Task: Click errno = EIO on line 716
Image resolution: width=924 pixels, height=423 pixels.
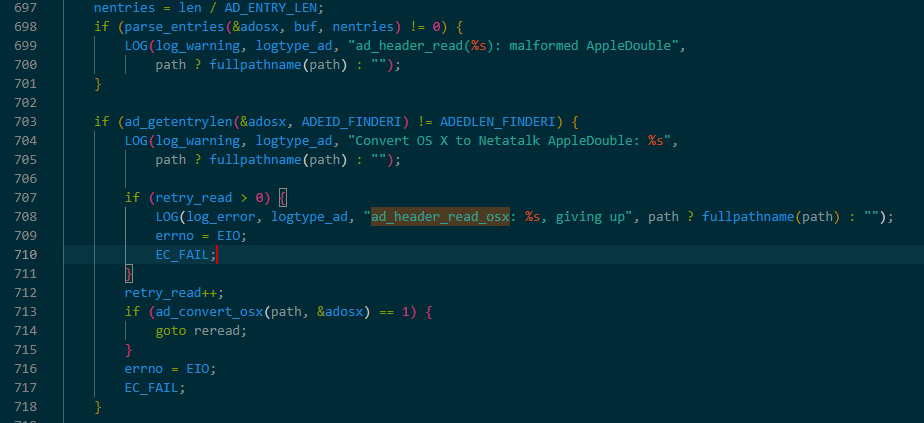Action: pyautogui.click(x=170, y=369)
